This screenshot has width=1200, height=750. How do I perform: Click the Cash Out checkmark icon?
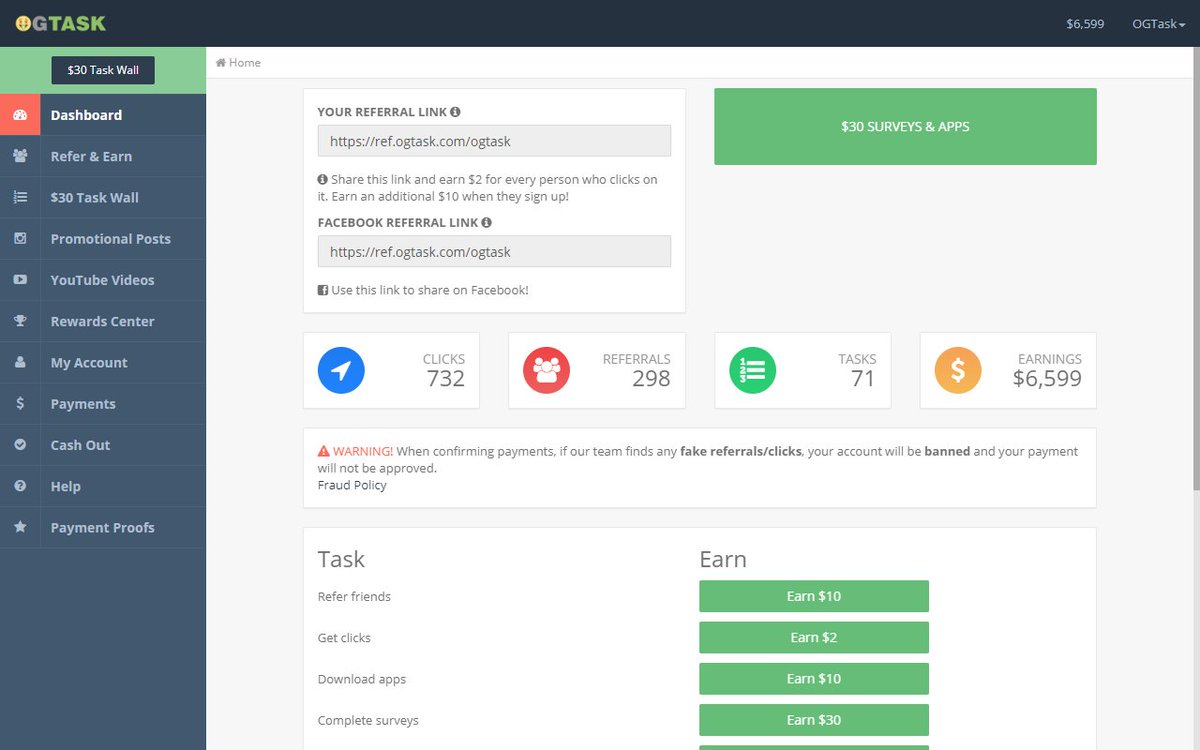20,445
